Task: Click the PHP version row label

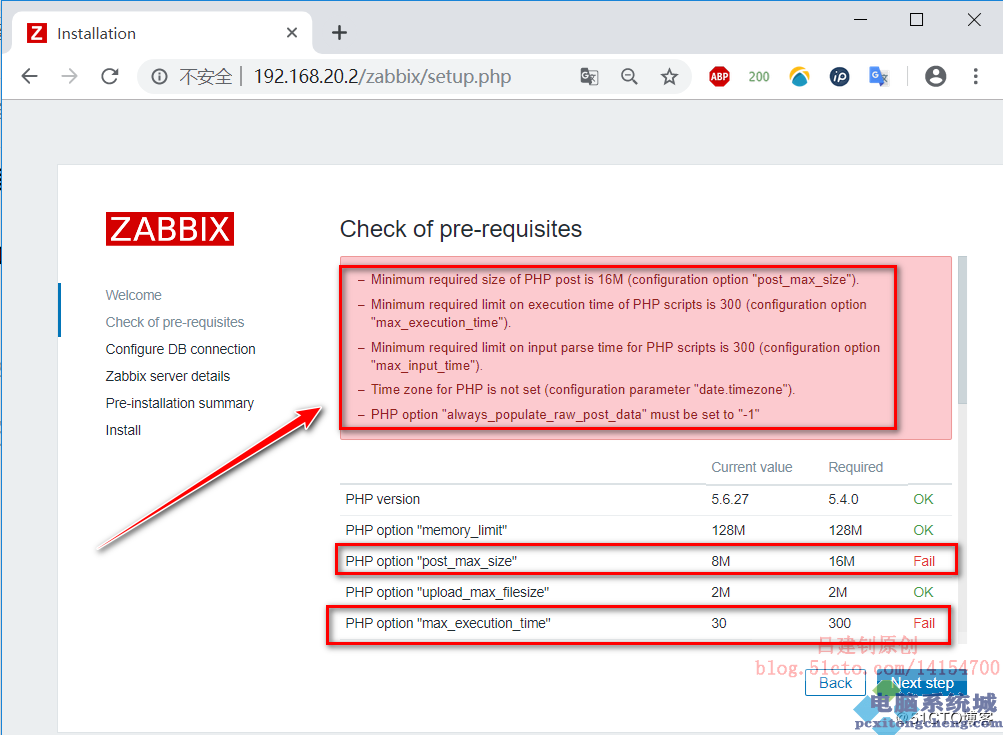Action: tap(383, 499)
